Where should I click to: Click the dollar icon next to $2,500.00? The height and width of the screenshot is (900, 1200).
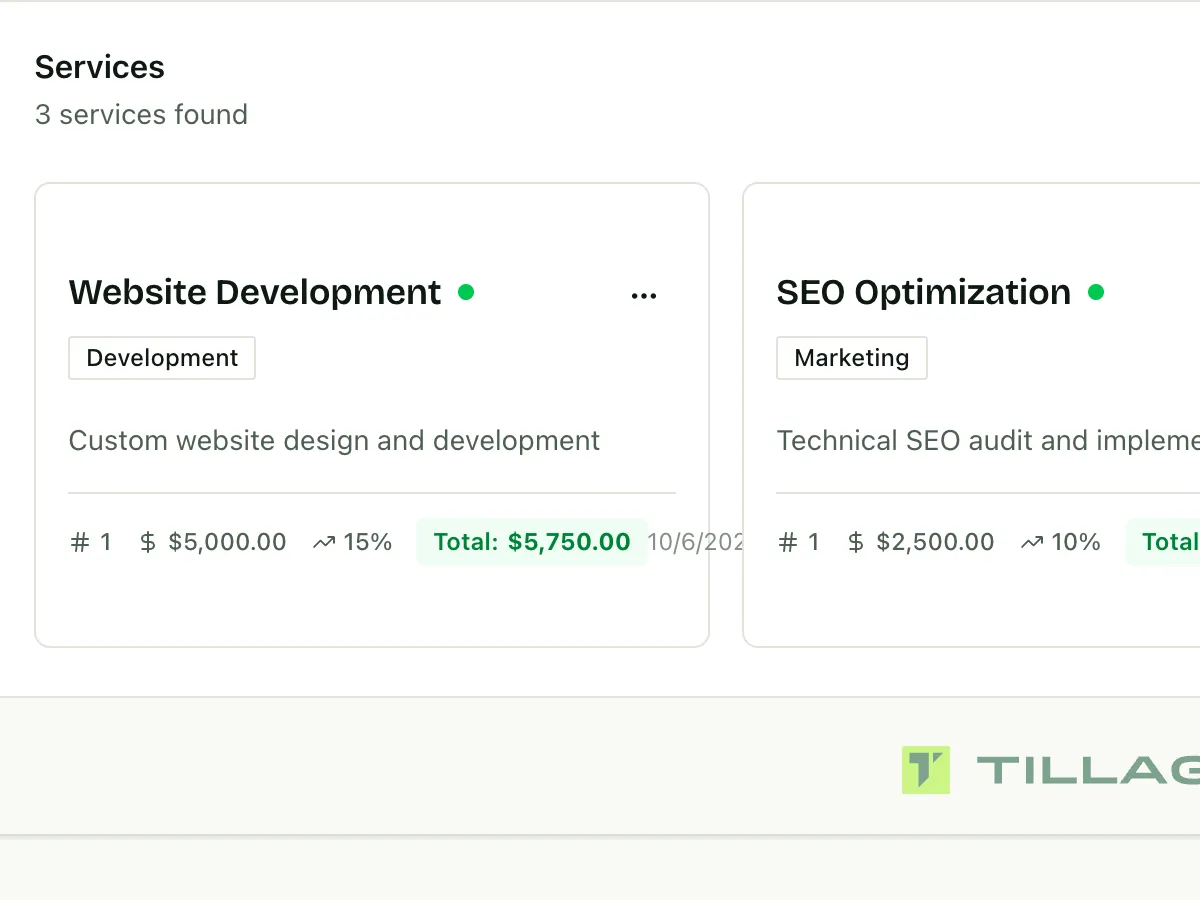click(x=856, y=543)
